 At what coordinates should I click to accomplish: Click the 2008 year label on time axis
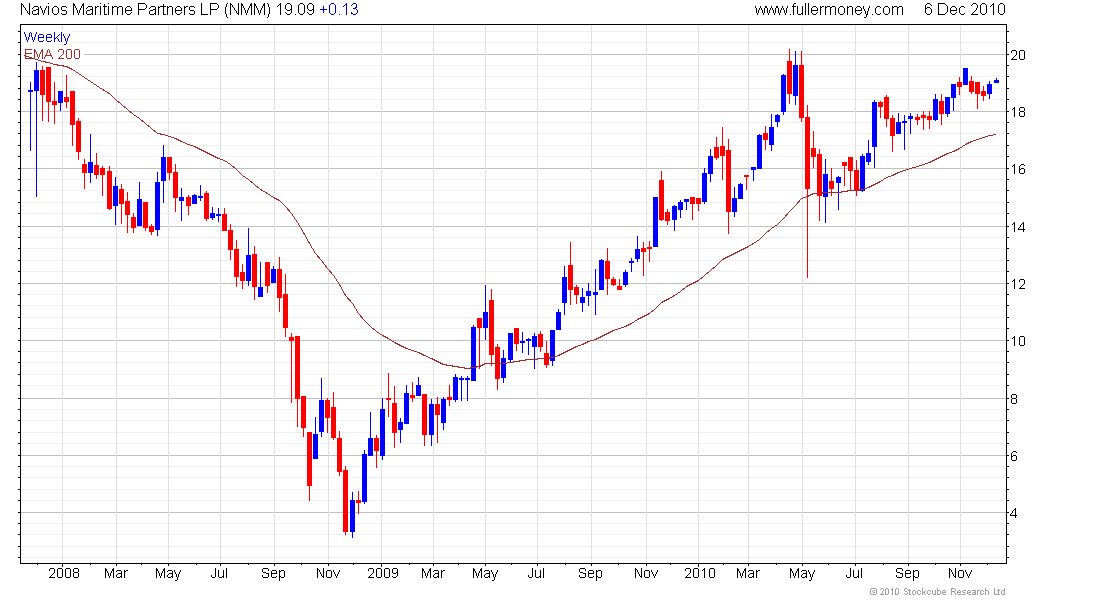64,573
